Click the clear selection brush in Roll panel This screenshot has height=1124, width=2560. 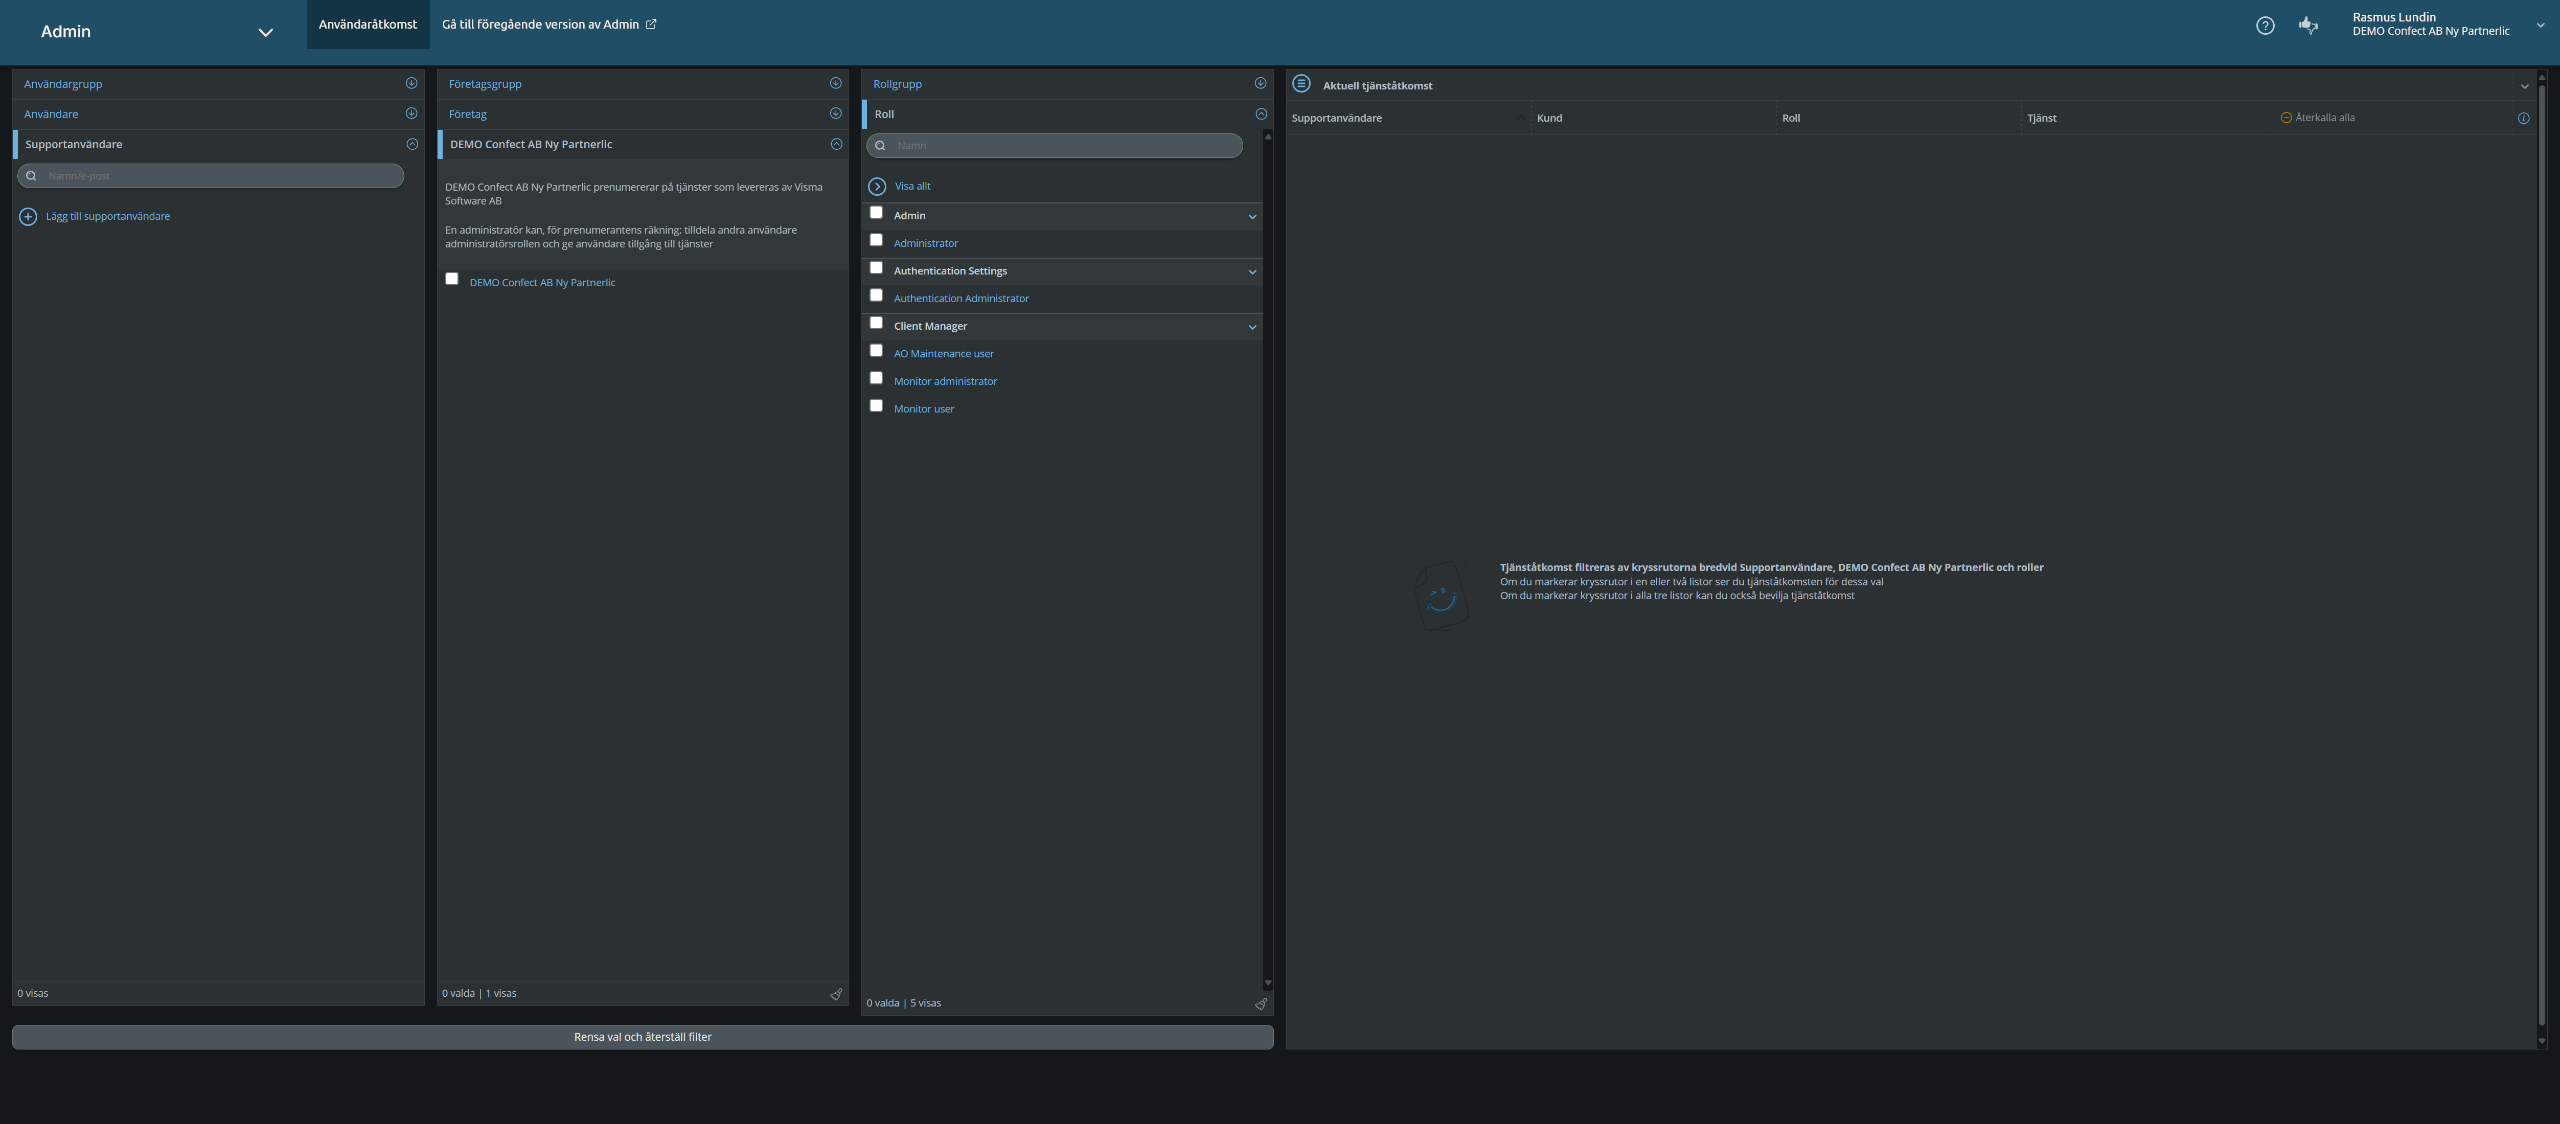(x=1260, y=1004)
